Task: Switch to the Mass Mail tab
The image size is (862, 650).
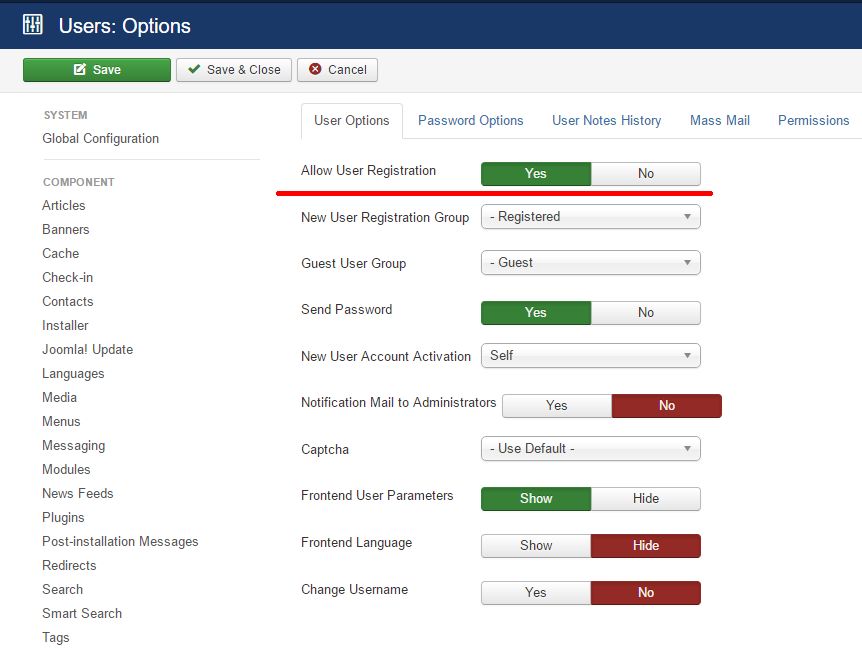Action: tap(719, 121)
